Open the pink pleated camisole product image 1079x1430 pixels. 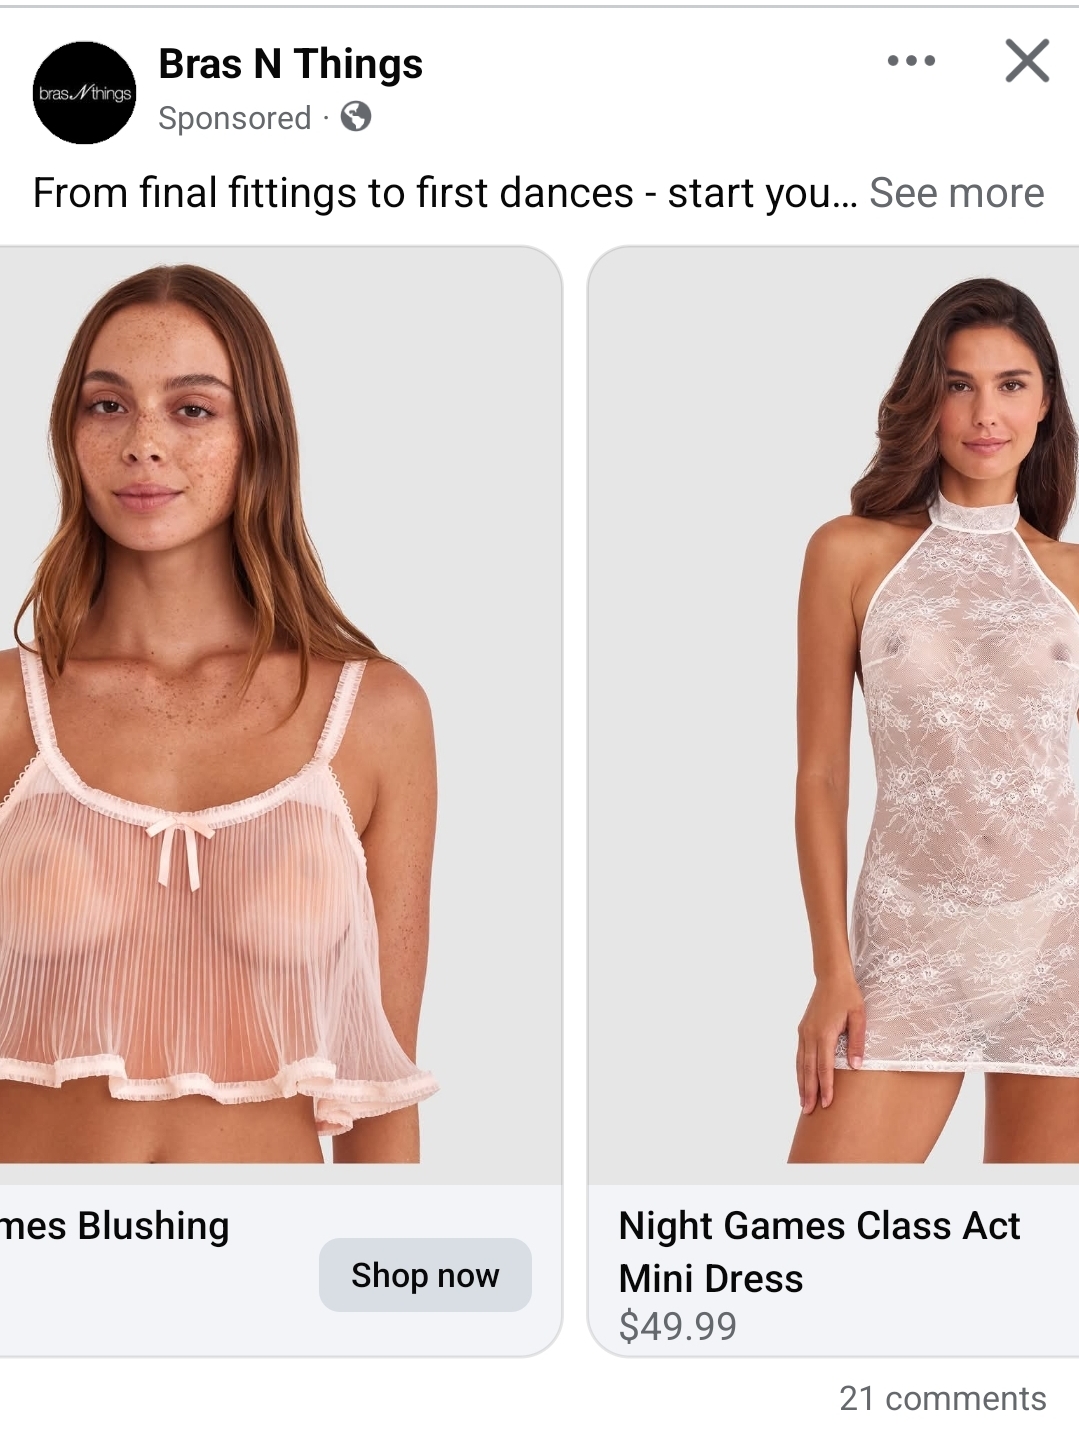pos(279,715)
